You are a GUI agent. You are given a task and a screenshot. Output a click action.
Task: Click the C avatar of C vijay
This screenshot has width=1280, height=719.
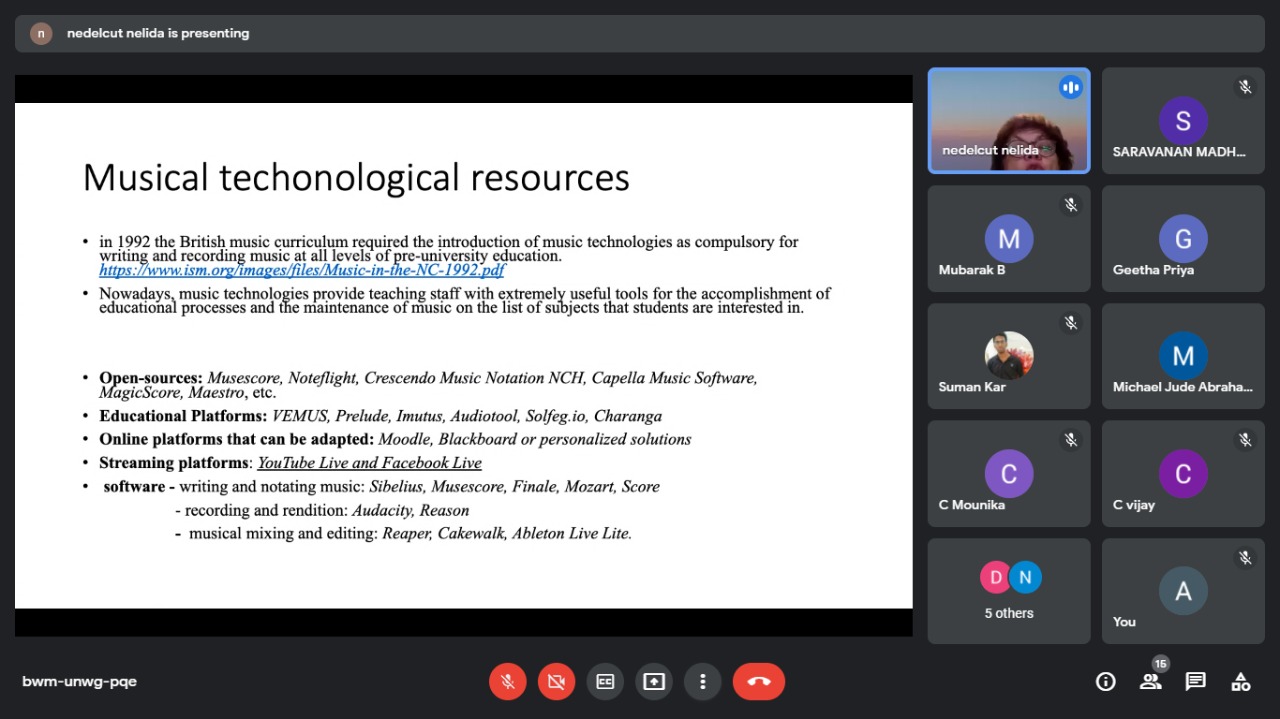point(1183,473)
